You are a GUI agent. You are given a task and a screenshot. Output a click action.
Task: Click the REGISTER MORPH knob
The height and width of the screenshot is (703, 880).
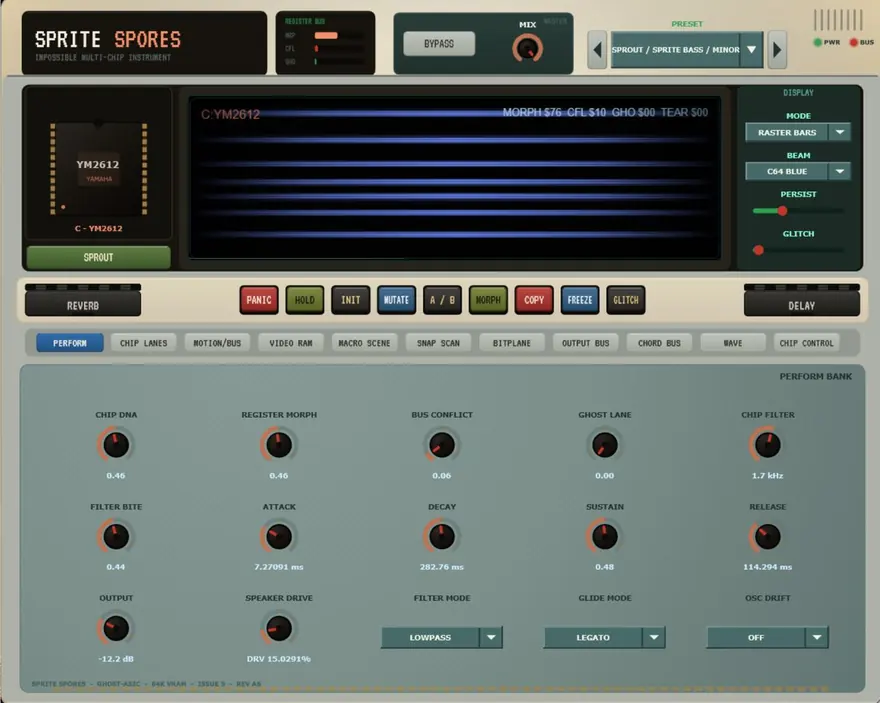[x=278, y=445]
